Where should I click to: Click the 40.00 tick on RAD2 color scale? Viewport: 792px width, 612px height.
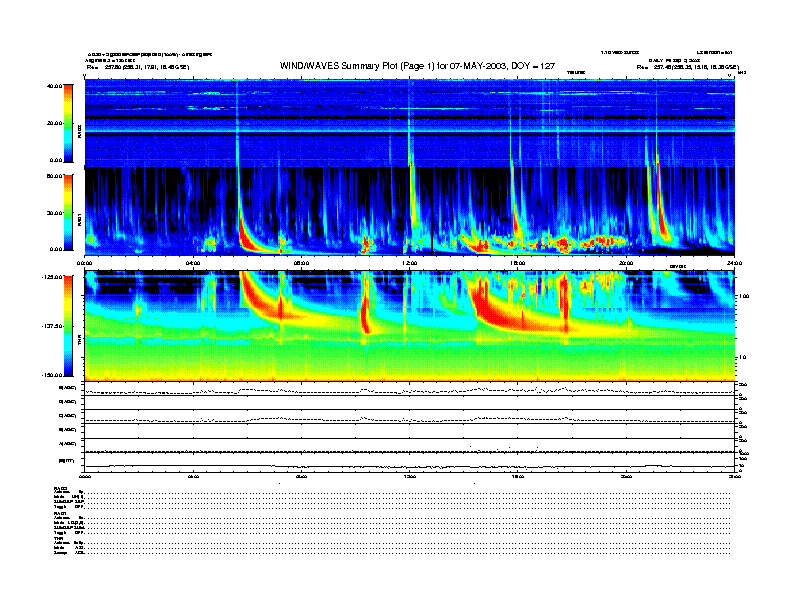(x=54, y=86)
